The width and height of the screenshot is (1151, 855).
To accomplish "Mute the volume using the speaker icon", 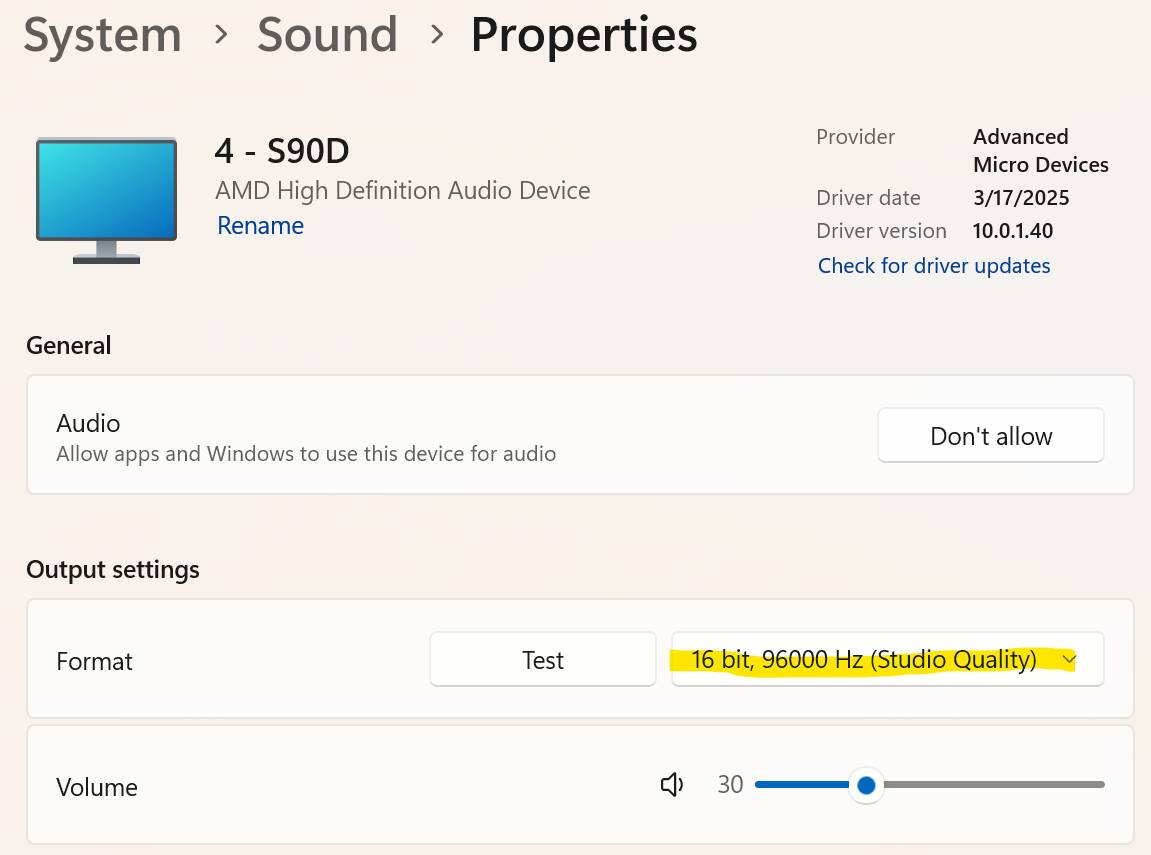I will [672, 785].
